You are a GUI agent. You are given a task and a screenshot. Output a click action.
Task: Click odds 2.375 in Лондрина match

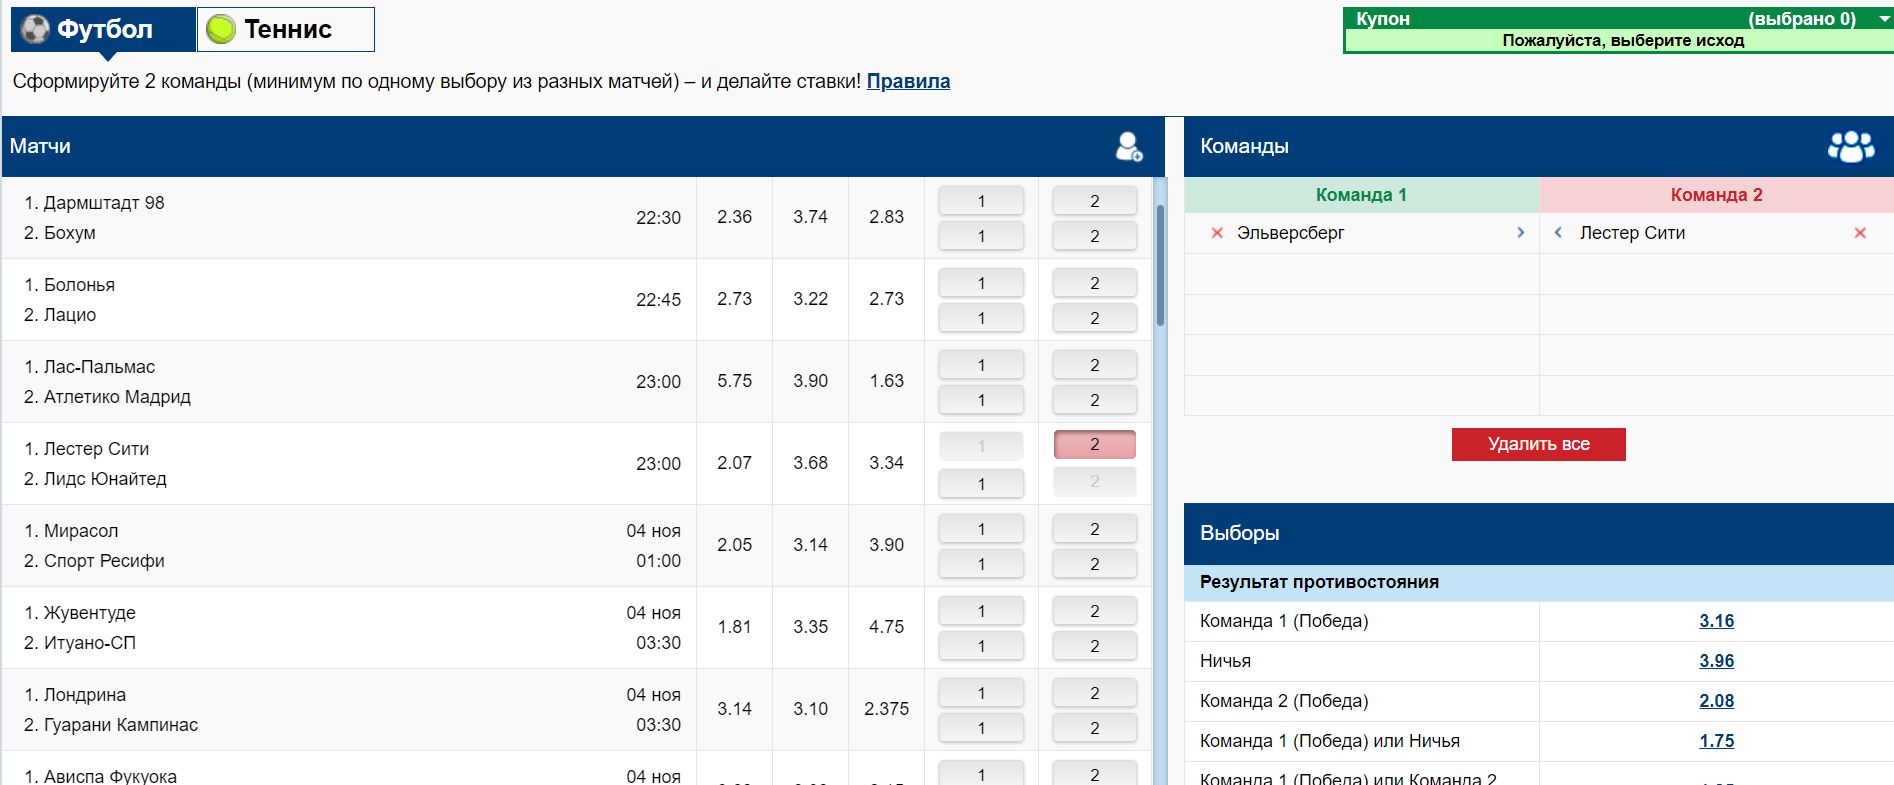(x=886, y=709)
